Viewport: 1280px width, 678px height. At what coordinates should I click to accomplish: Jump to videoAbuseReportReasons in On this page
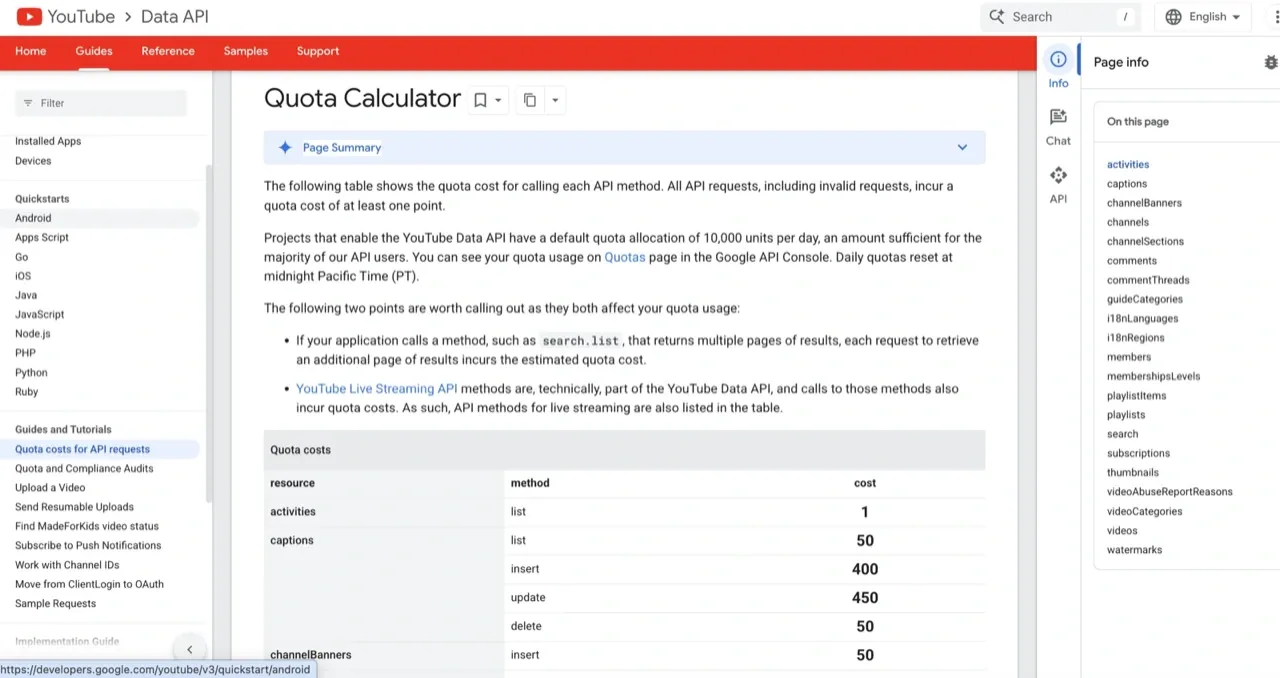(1170, 492)
